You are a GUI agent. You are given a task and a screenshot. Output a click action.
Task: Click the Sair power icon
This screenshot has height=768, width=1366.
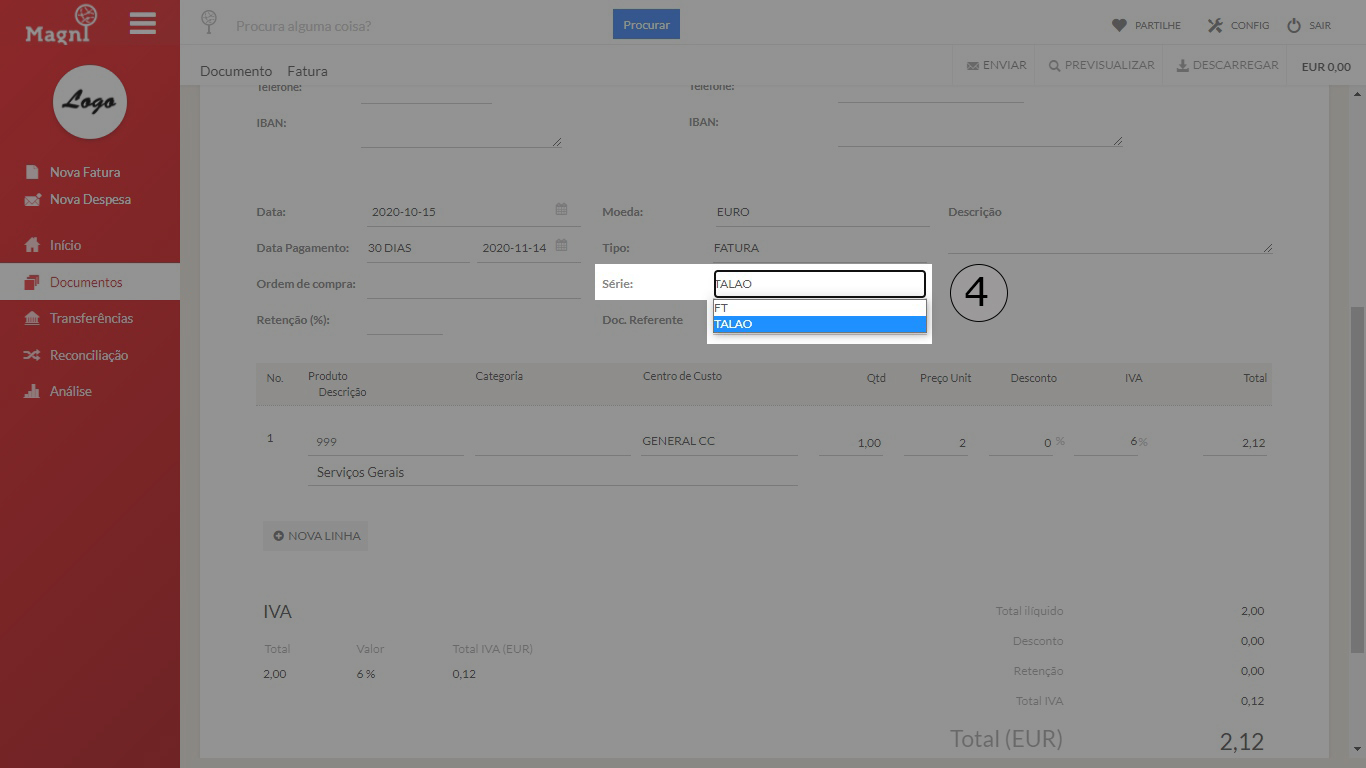pos(1294,25)
